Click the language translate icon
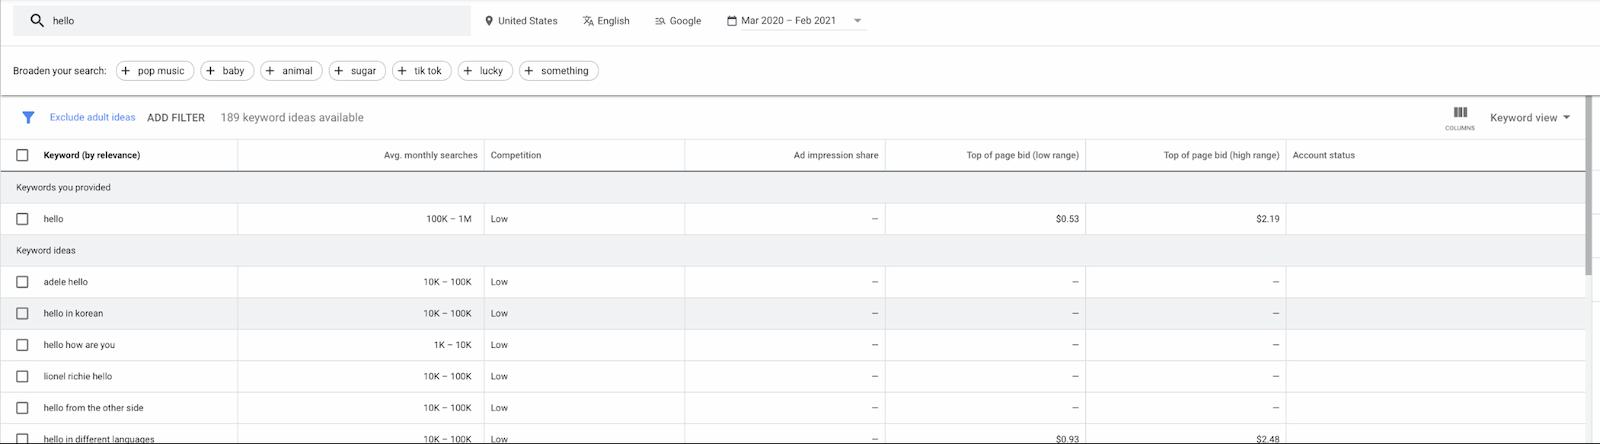 (x=588, y=21)
